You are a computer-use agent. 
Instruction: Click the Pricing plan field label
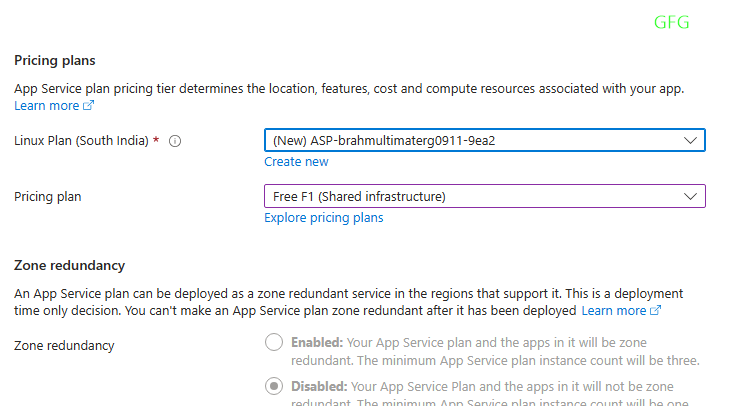point(48,196)
